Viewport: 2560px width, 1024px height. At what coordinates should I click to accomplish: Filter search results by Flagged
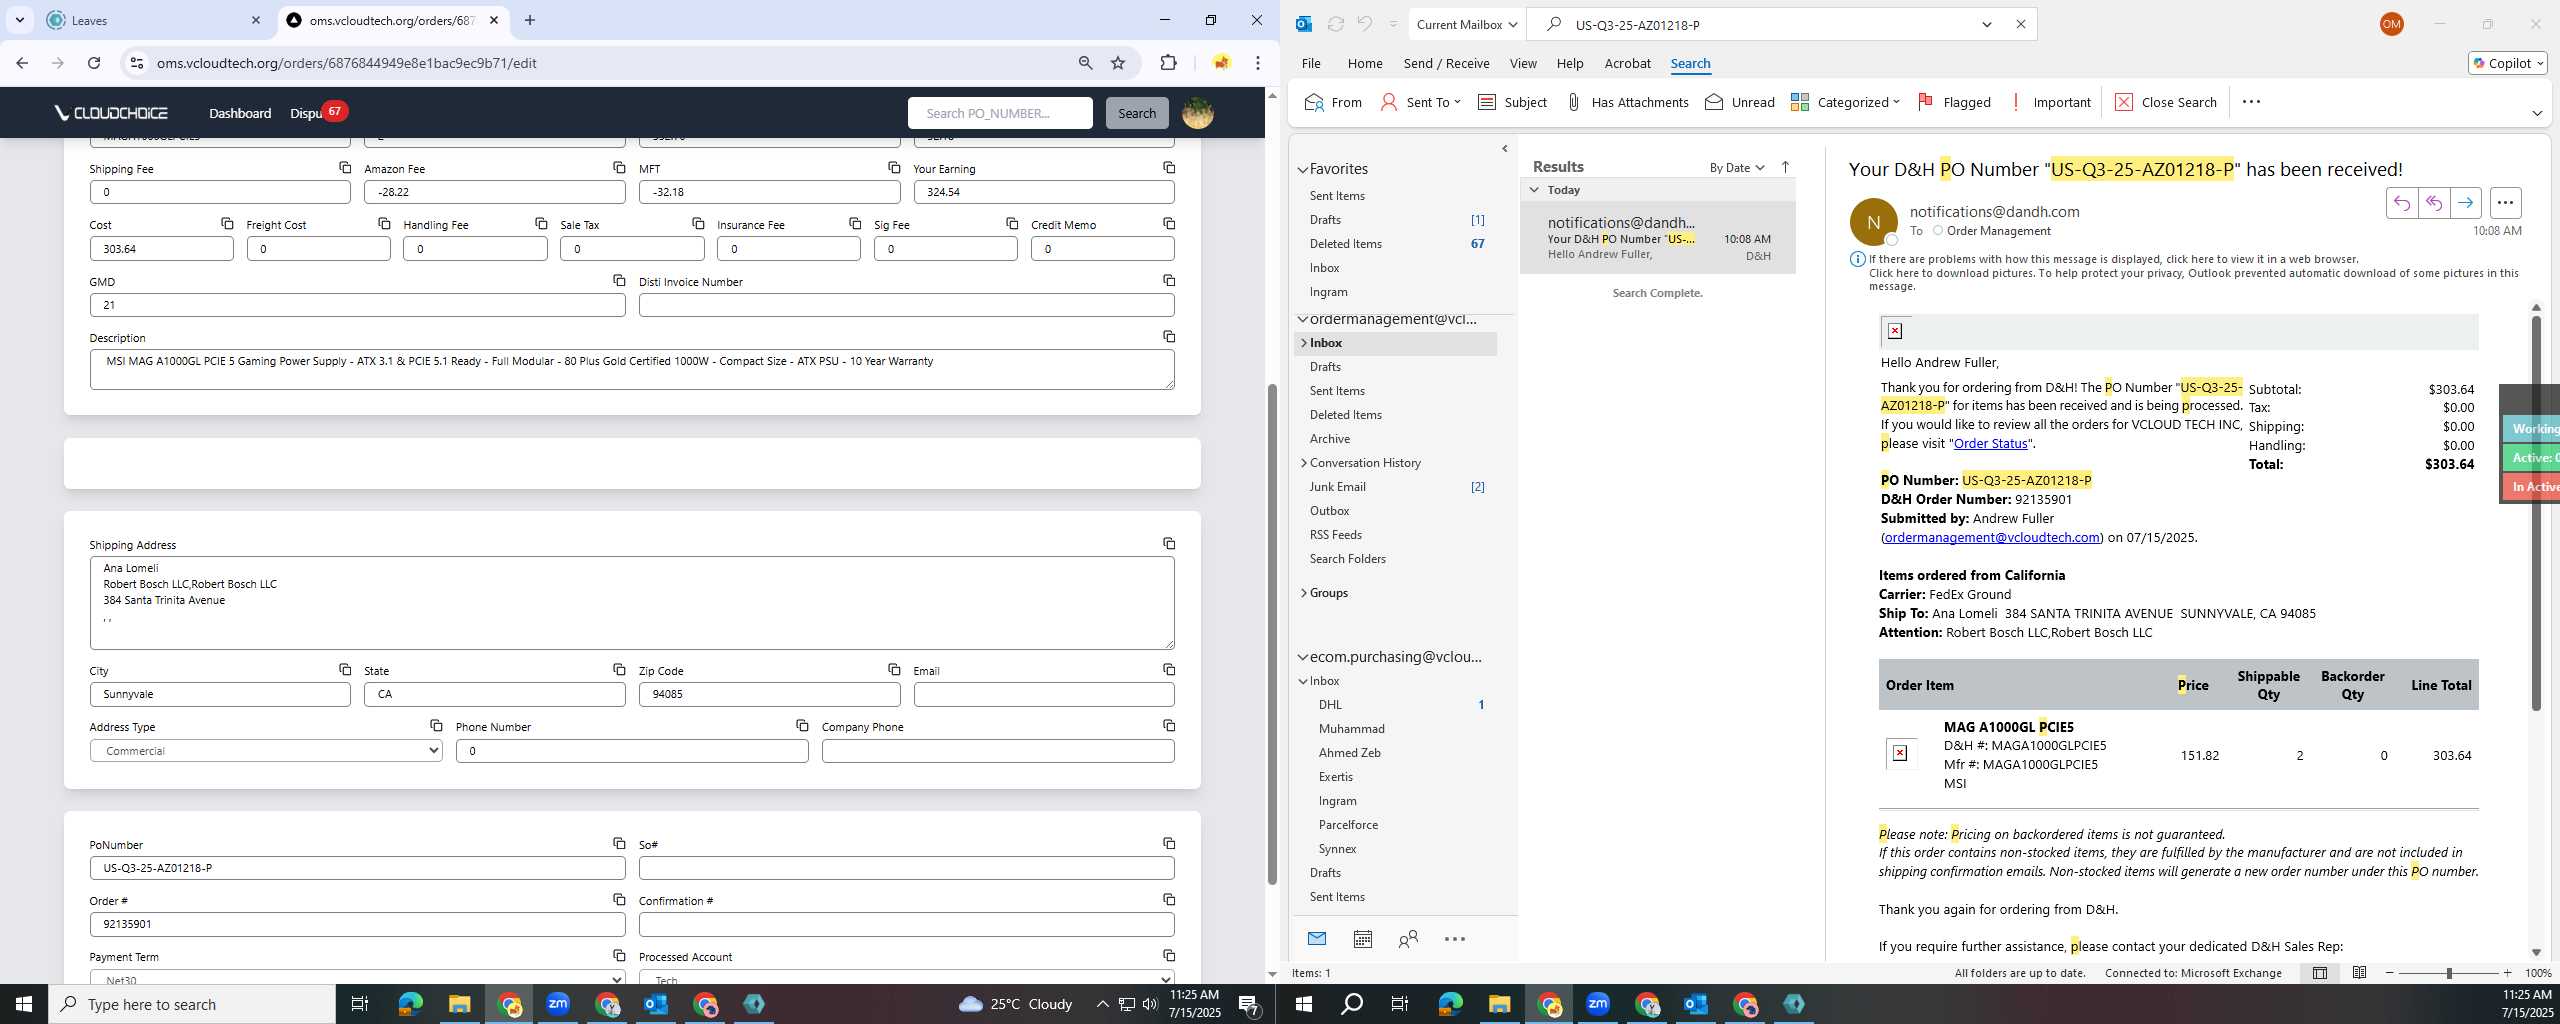[x=1953, y=102]
